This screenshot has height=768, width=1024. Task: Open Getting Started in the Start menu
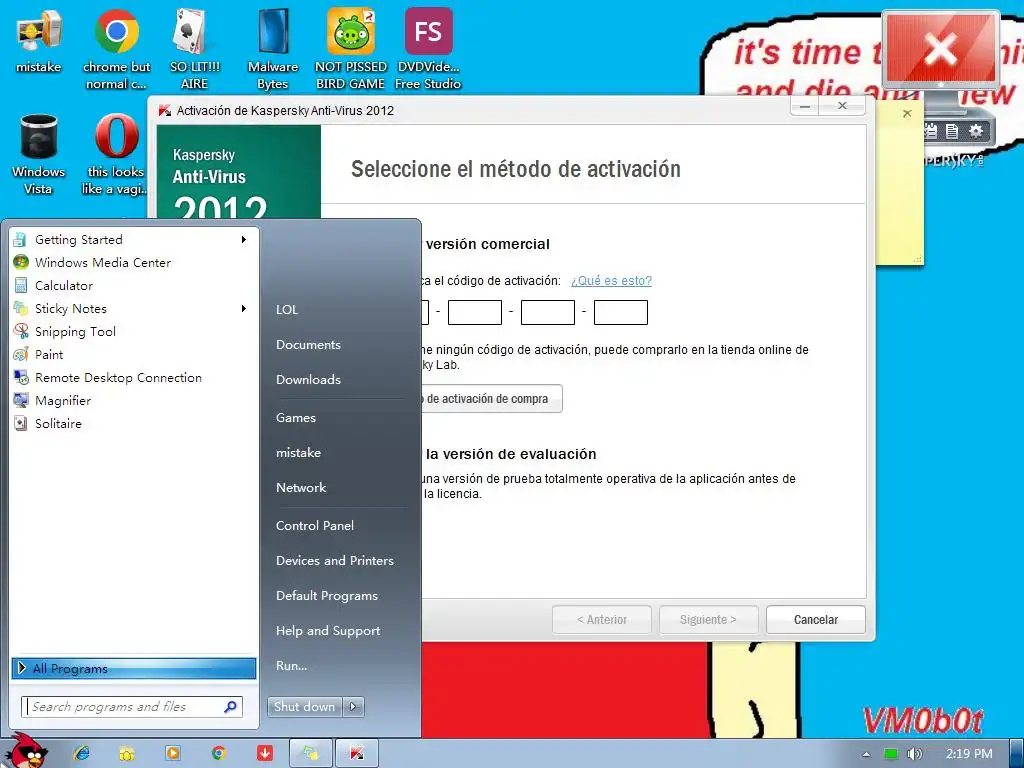click(131, 240)
